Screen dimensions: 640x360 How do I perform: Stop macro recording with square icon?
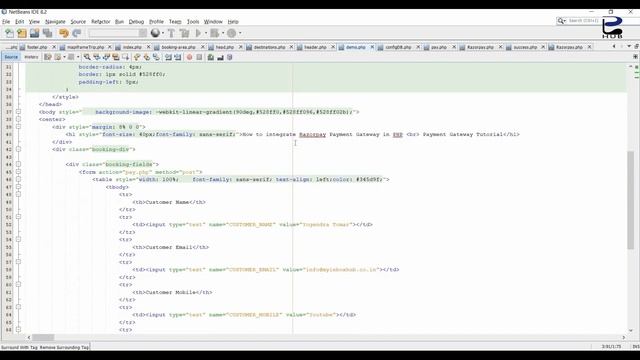(x=199, y=58)
